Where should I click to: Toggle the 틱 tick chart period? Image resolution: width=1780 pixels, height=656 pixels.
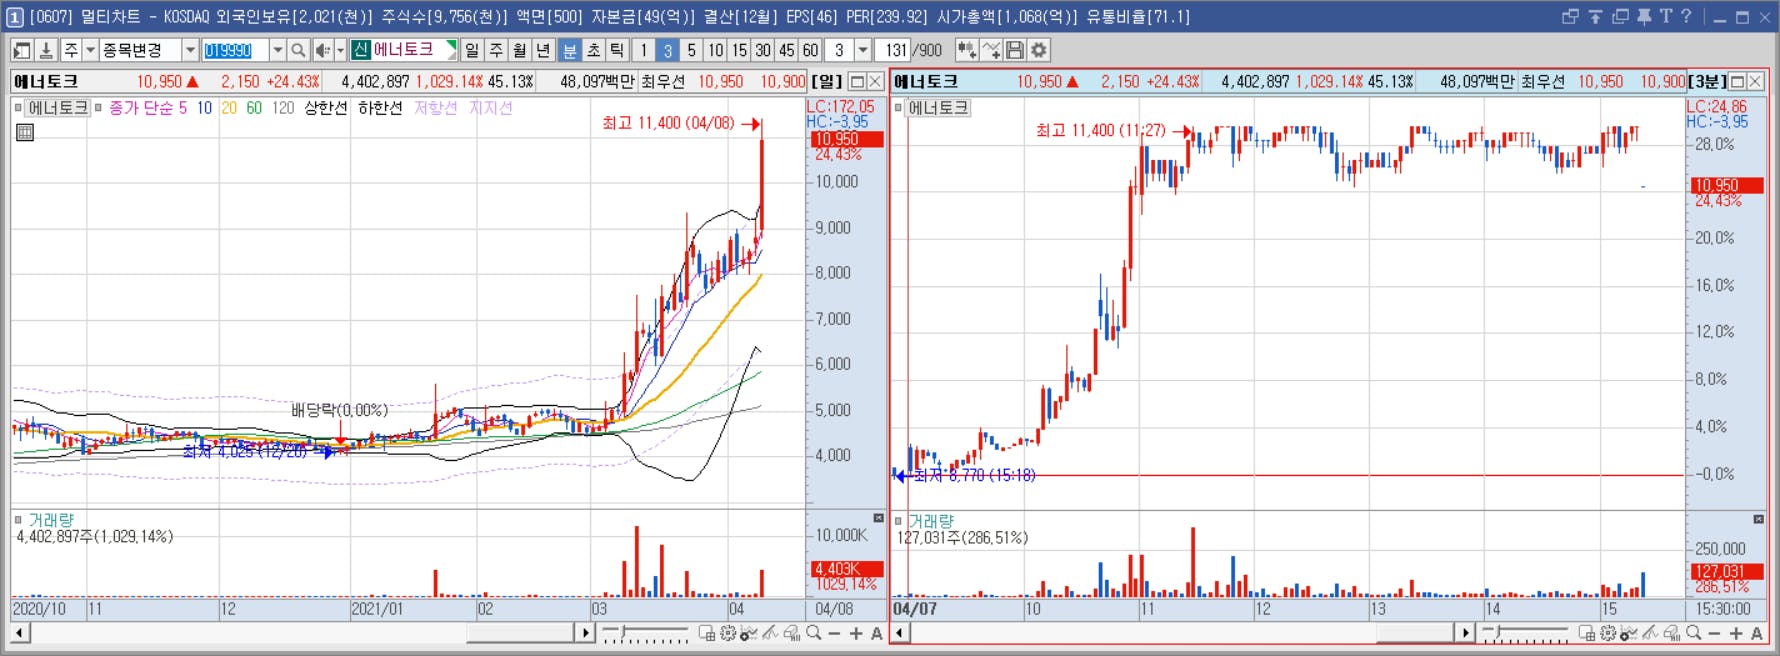point(617,50)
